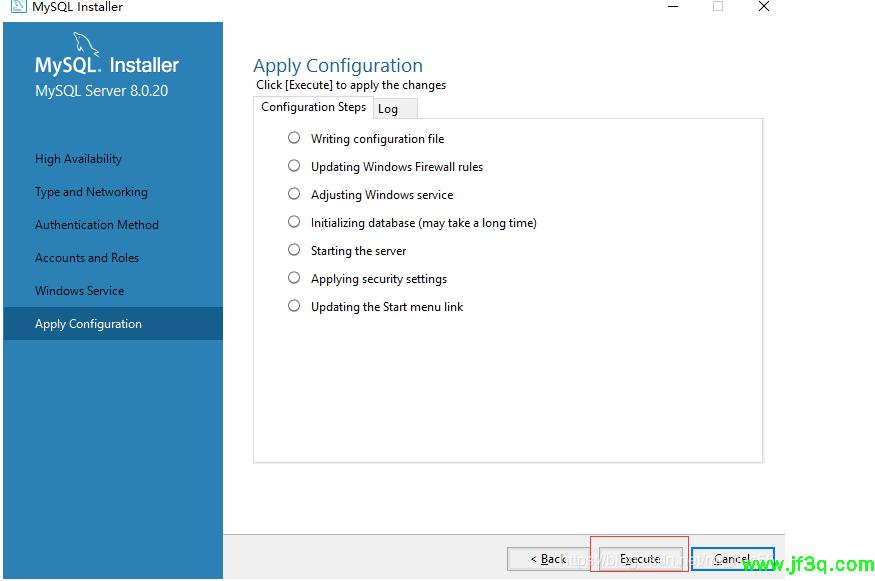
Task: Open Type and Networking sidebar step
Action: tap(91, 192)
